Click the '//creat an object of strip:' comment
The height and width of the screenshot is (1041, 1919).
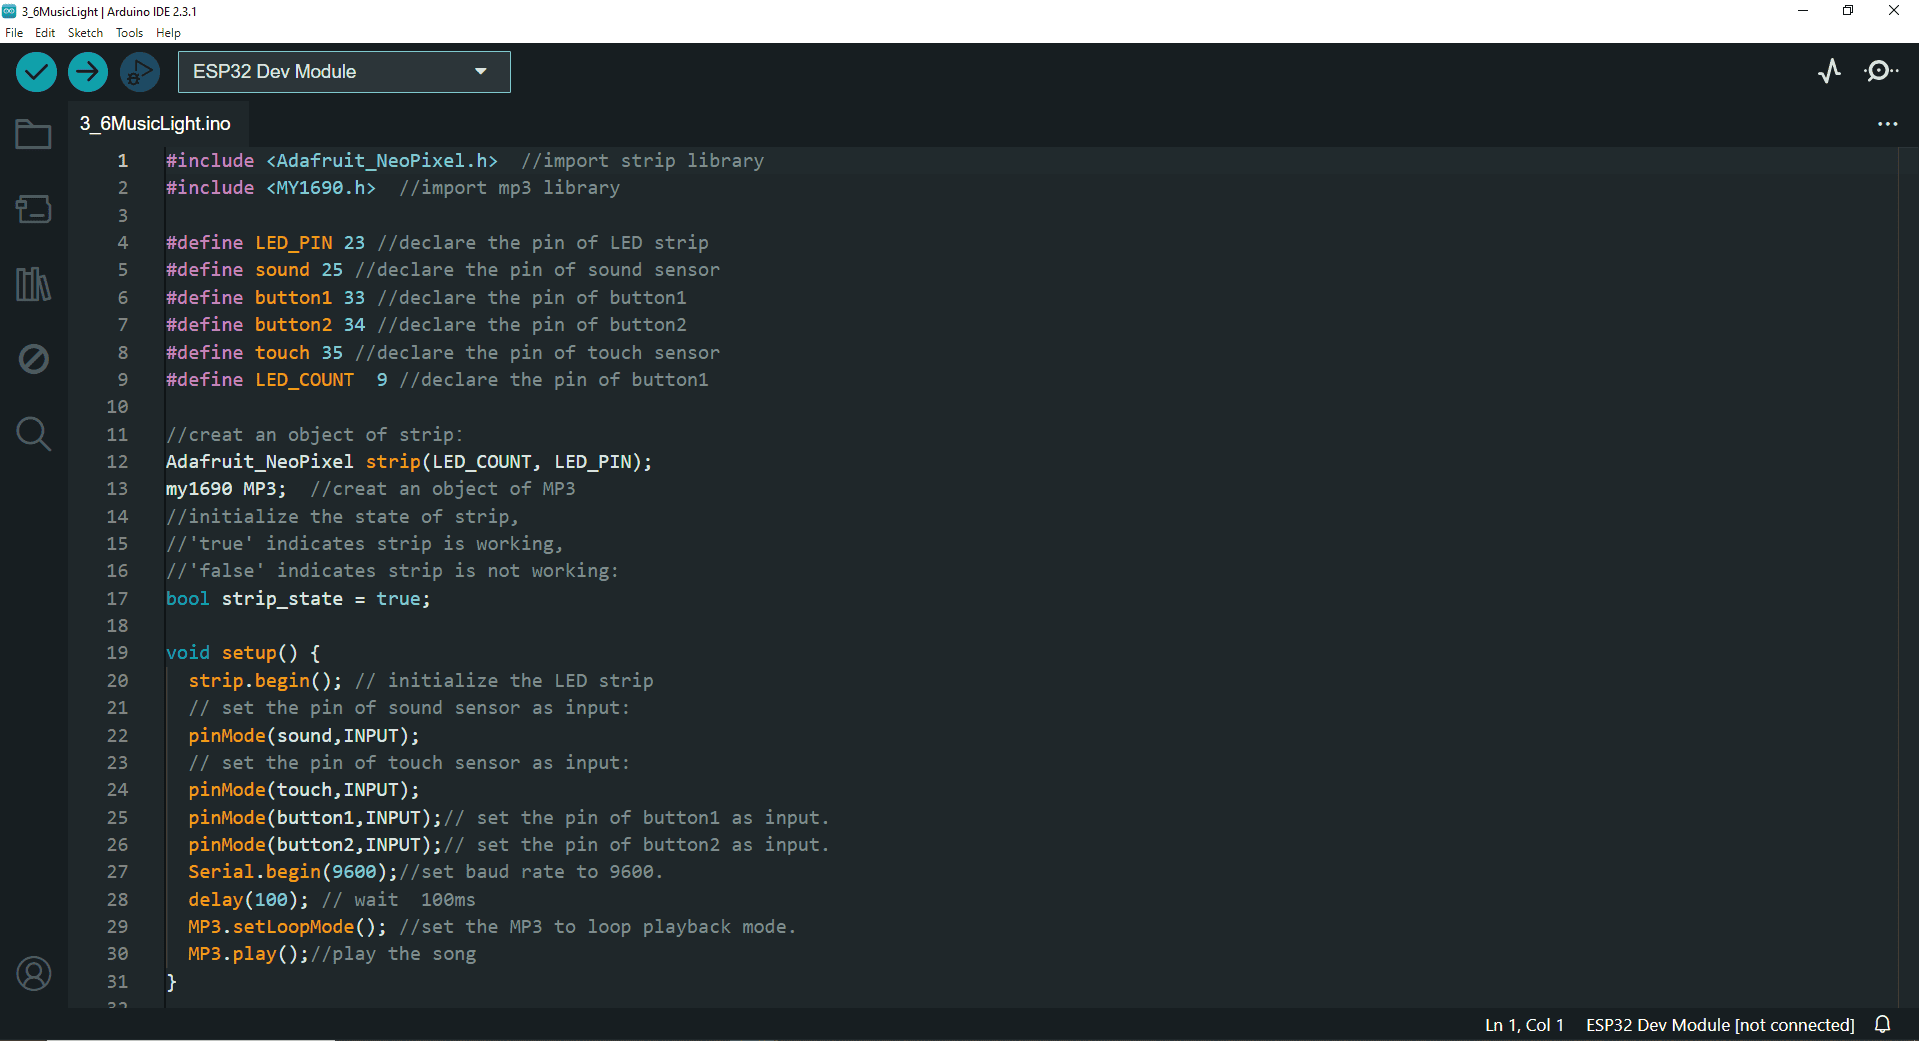(315, 435)
